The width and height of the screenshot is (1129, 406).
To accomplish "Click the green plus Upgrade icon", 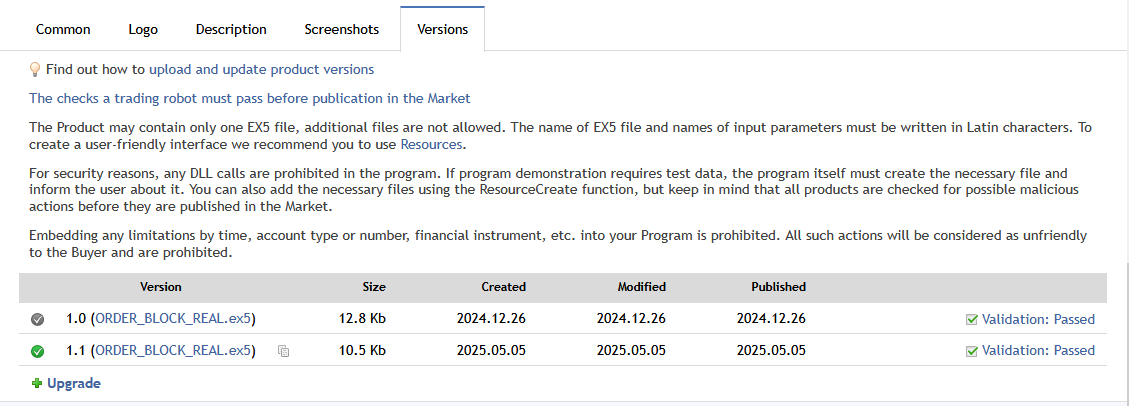I will (37, 383).
